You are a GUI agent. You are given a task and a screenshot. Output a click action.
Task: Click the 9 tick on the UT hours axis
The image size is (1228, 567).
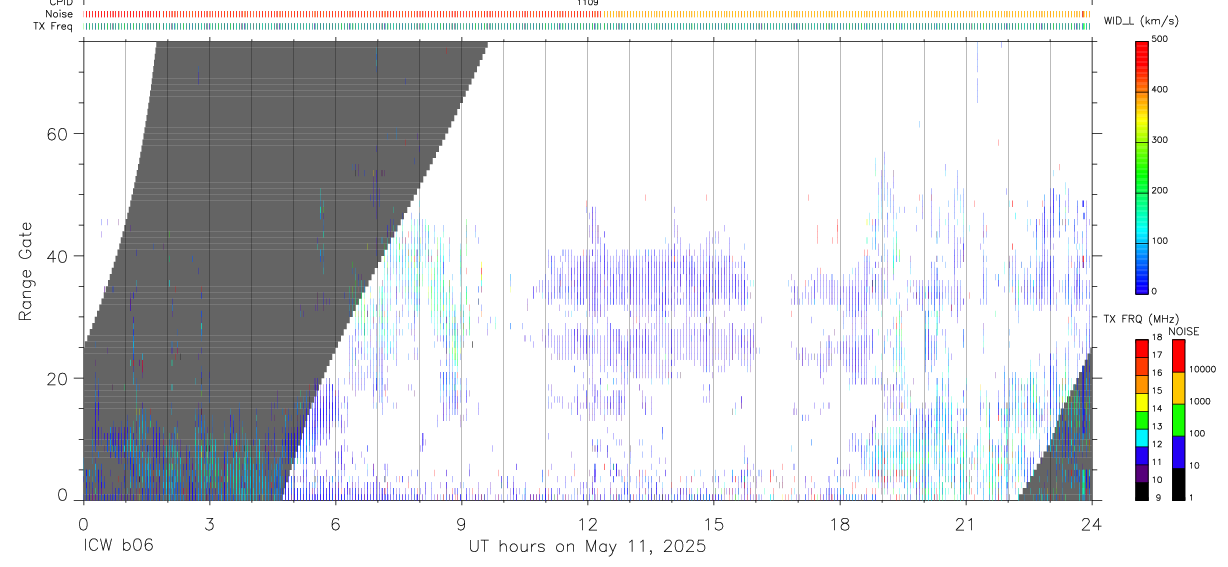click(461, 524)
